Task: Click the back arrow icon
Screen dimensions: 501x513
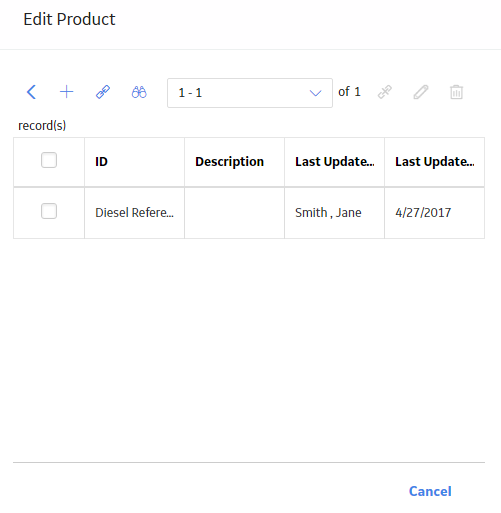Action: pyautogui.click(x=31, y=92)
